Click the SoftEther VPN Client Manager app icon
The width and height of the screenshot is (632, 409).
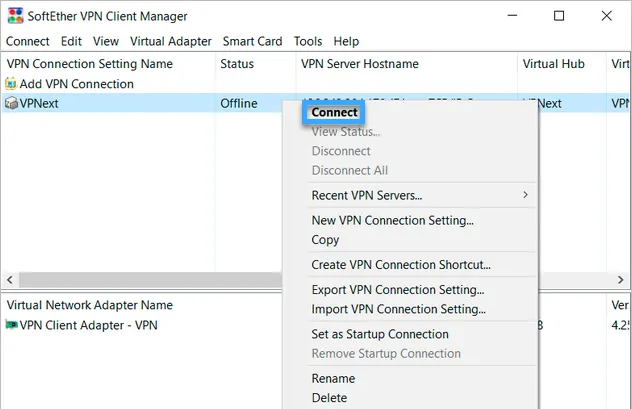15,16
